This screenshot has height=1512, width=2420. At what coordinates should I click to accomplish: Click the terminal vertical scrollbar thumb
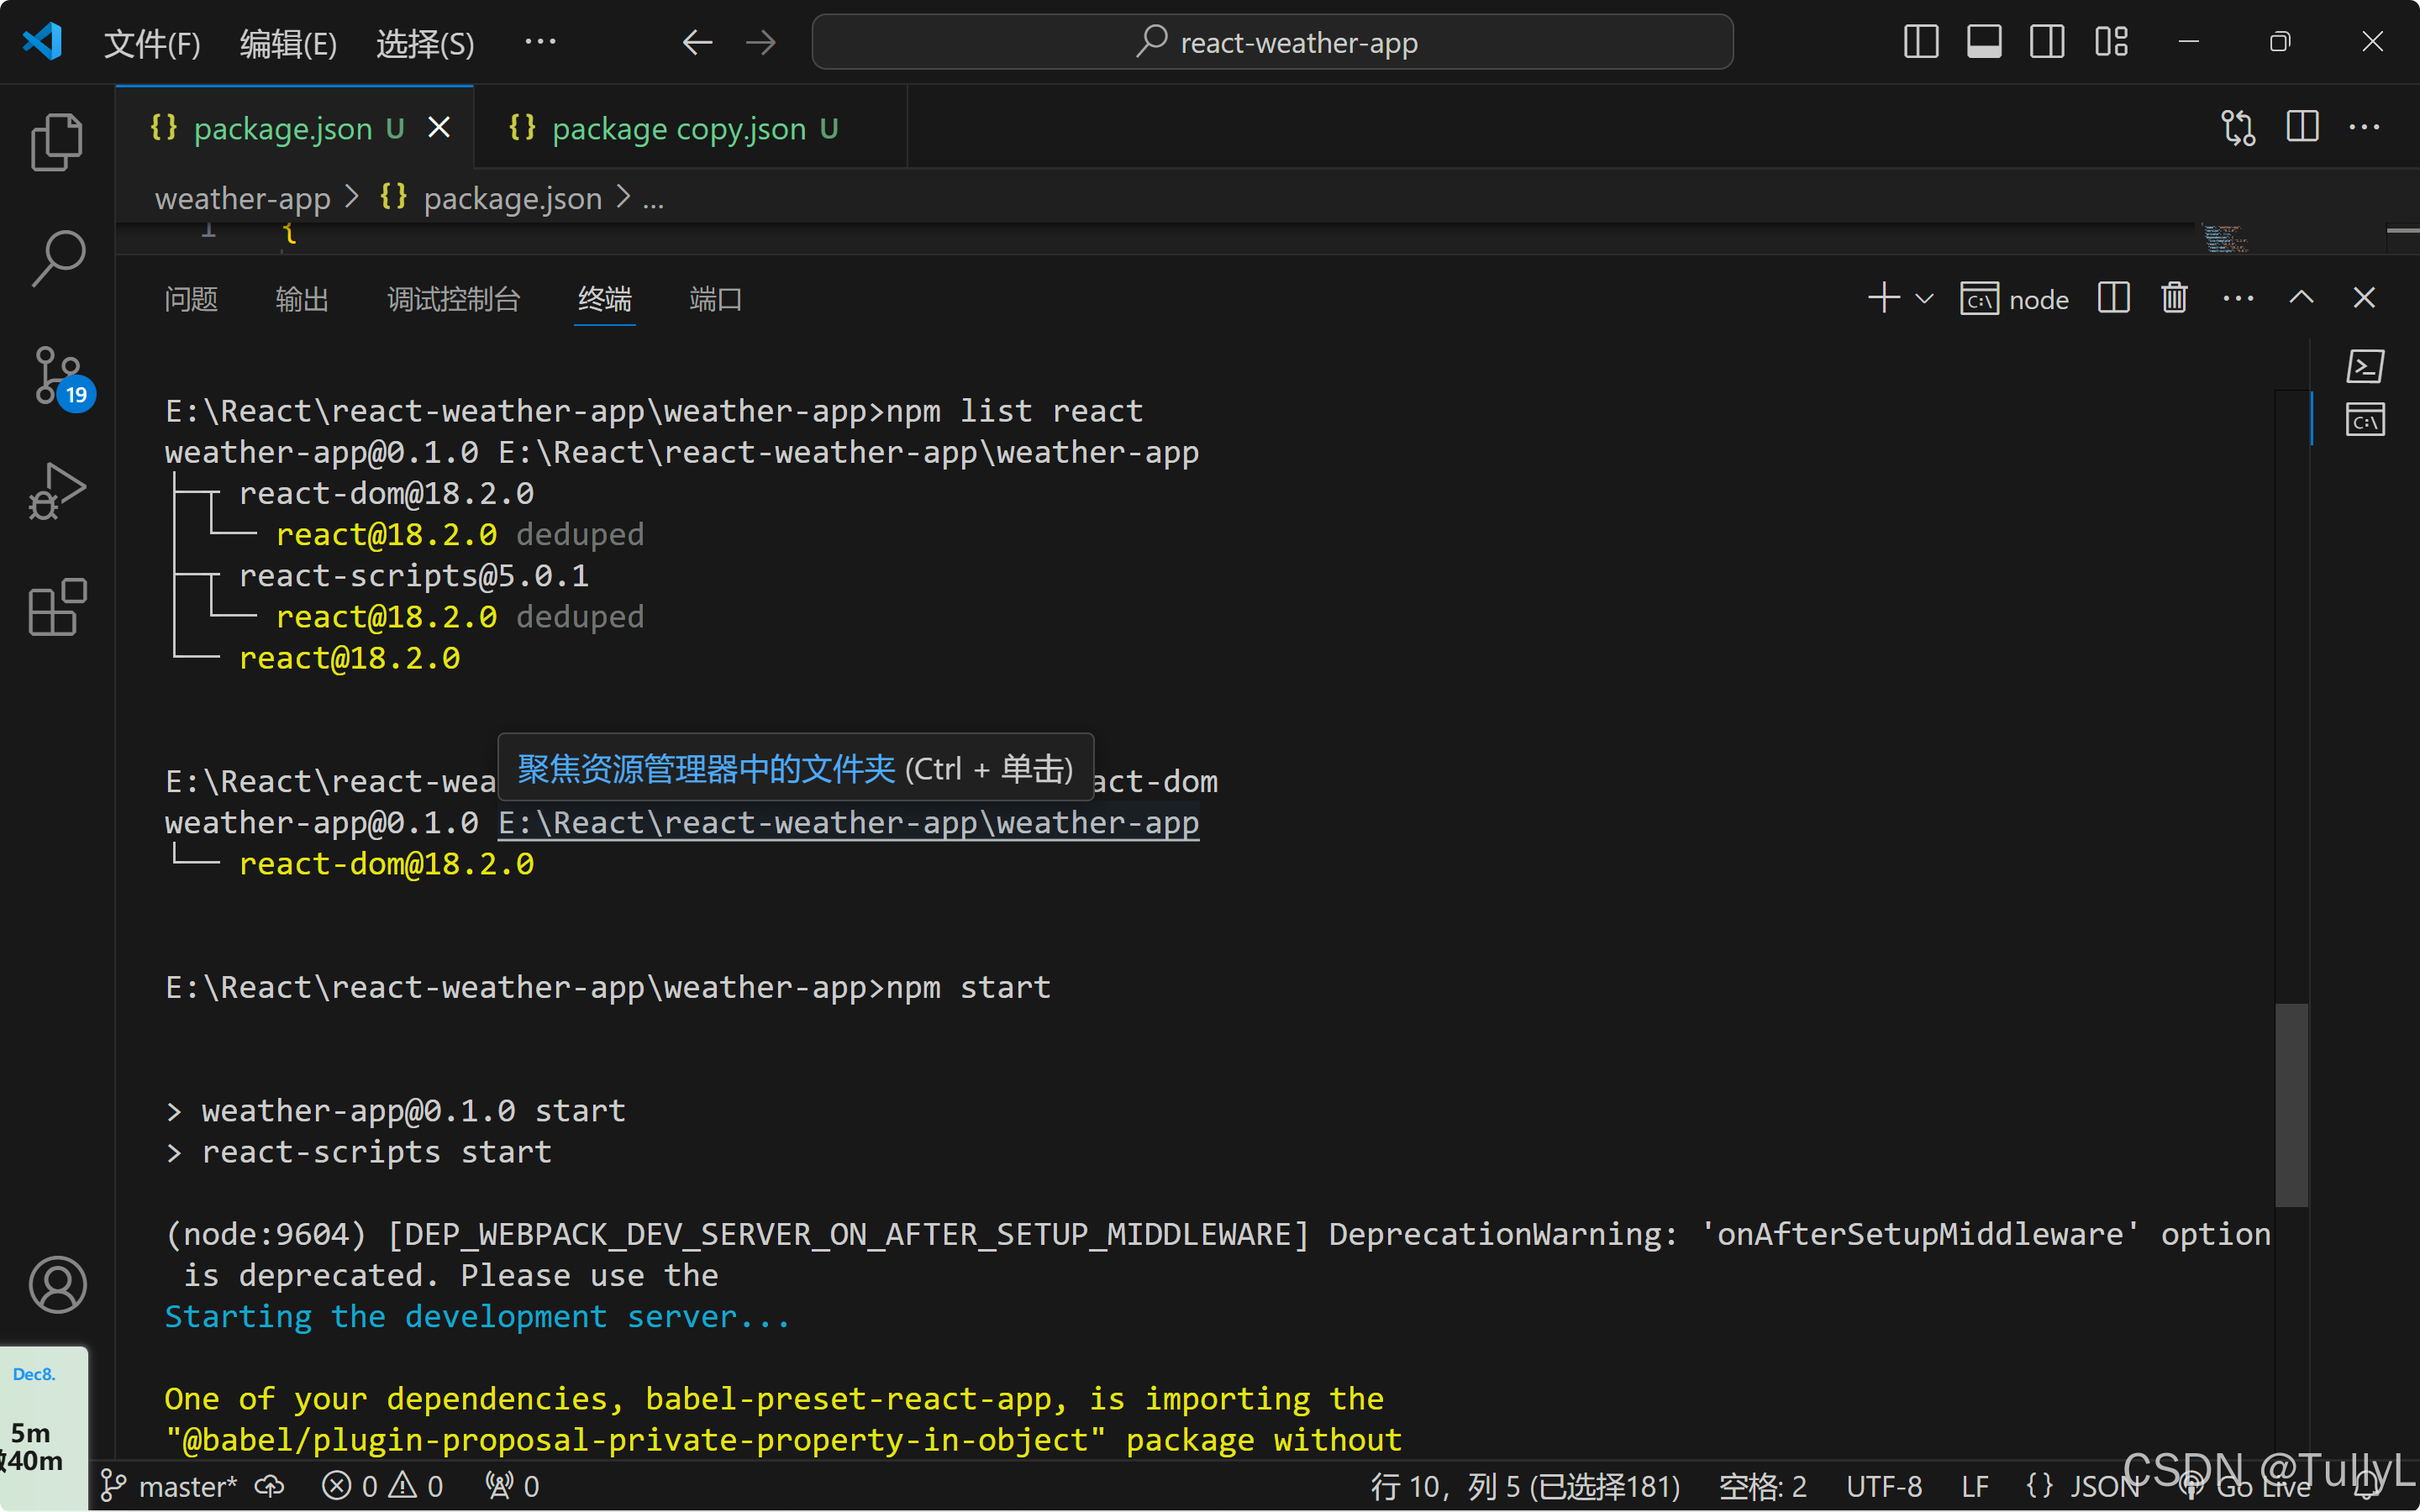(2291, 1105)
